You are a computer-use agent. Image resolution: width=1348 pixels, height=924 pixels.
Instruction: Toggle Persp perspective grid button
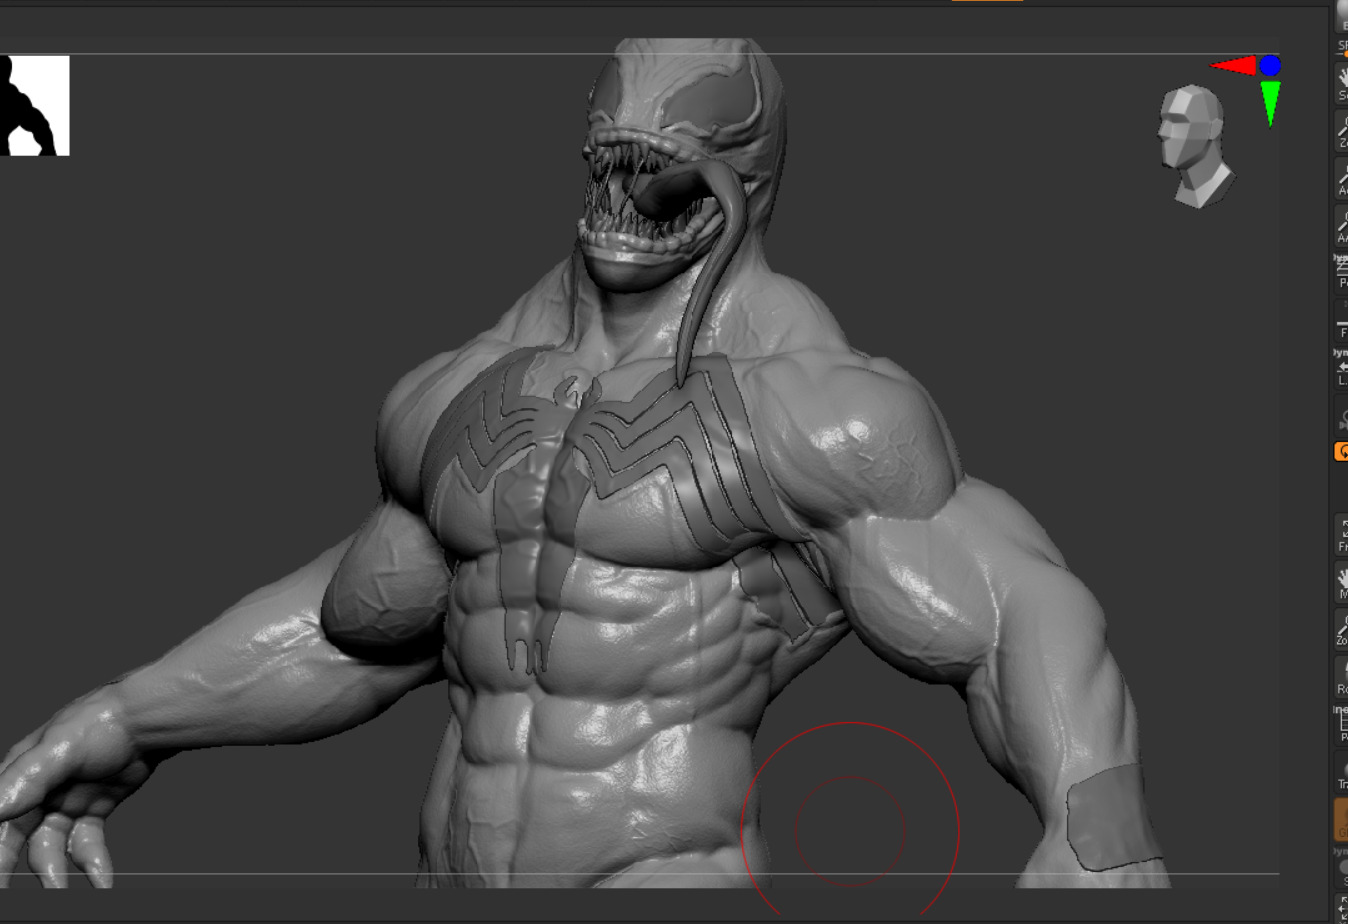tap(1342, 273)
